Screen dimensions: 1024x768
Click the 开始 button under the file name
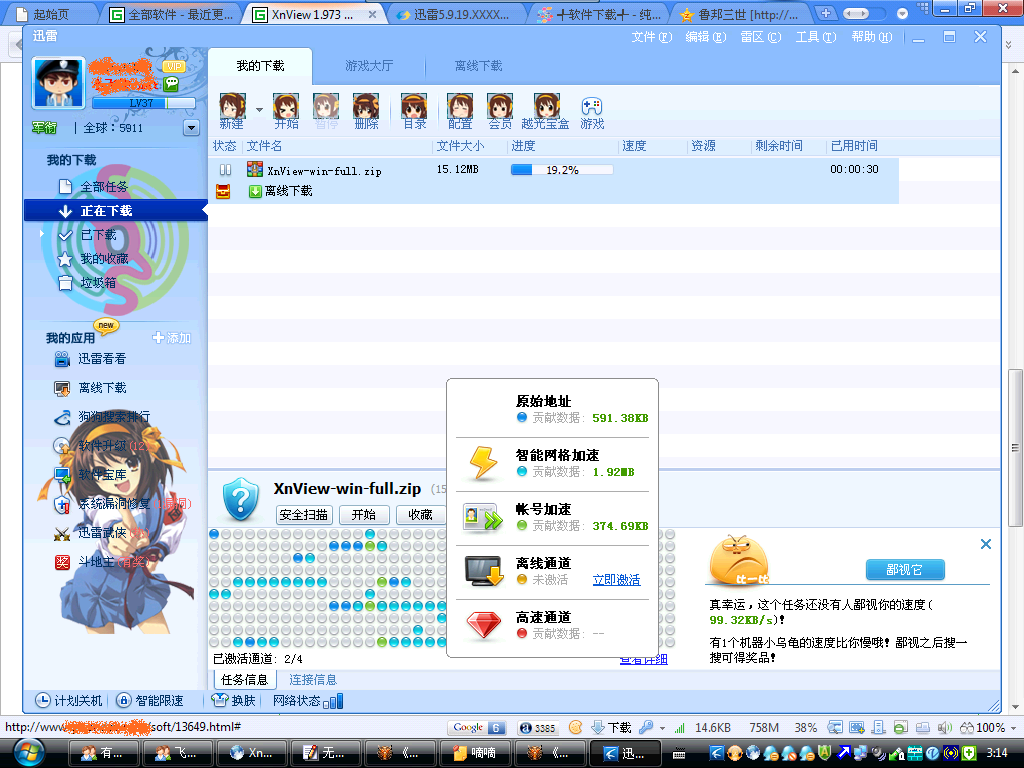(x=364, y=515)
